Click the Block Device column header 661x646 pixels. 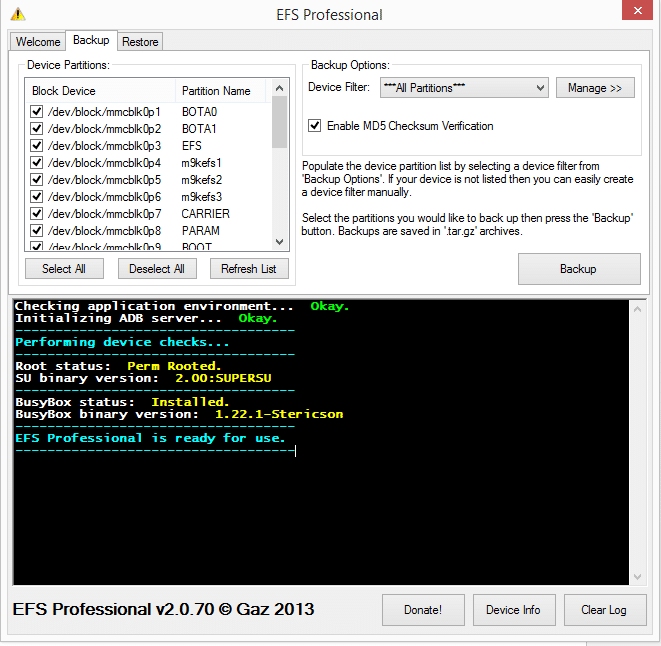tap(101, 91)
